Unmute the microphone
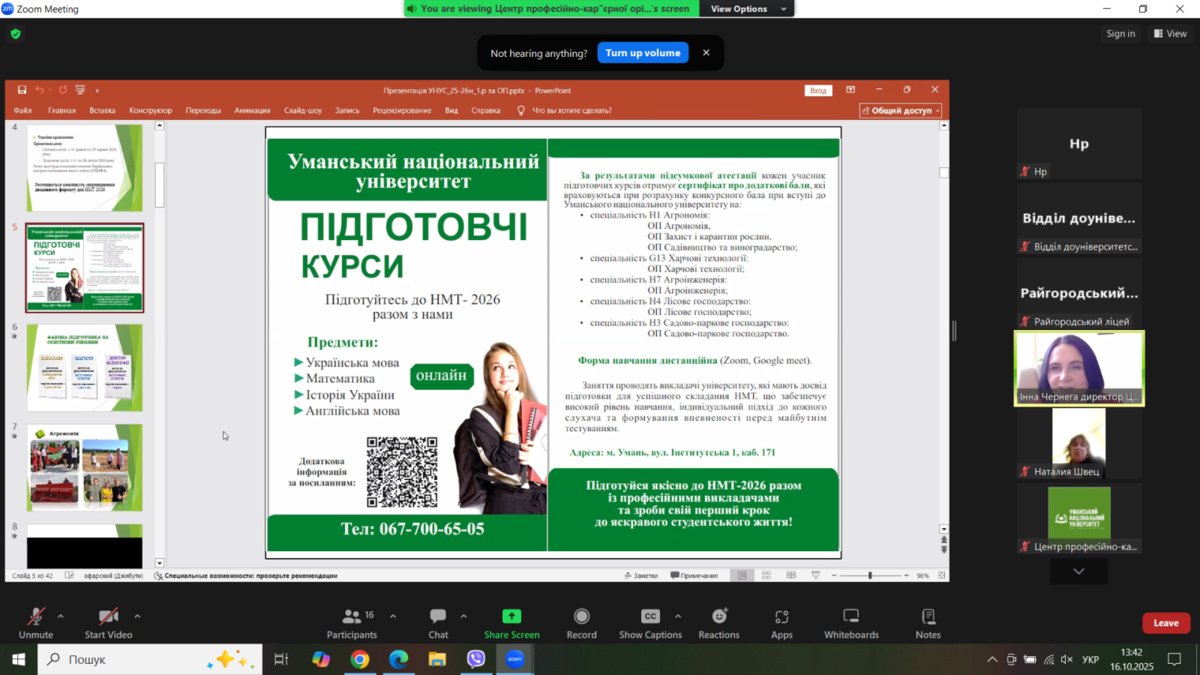Viewport: 1200px width, 675px height. (x=36, y=623)
